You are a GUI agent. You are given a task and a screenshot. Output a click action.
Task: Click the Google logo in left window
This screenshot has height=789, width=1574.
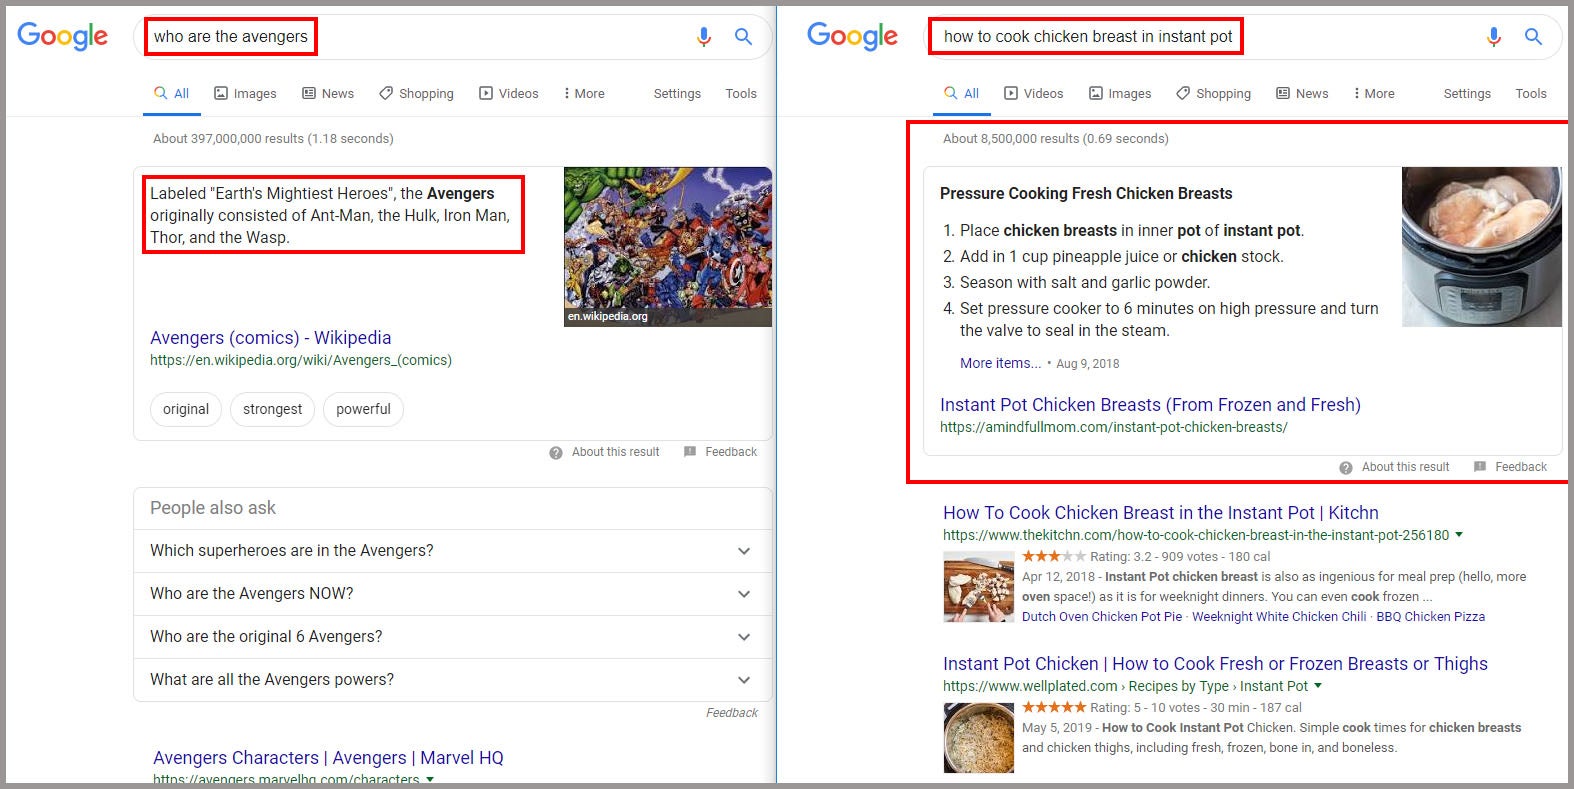coord(62,36)
